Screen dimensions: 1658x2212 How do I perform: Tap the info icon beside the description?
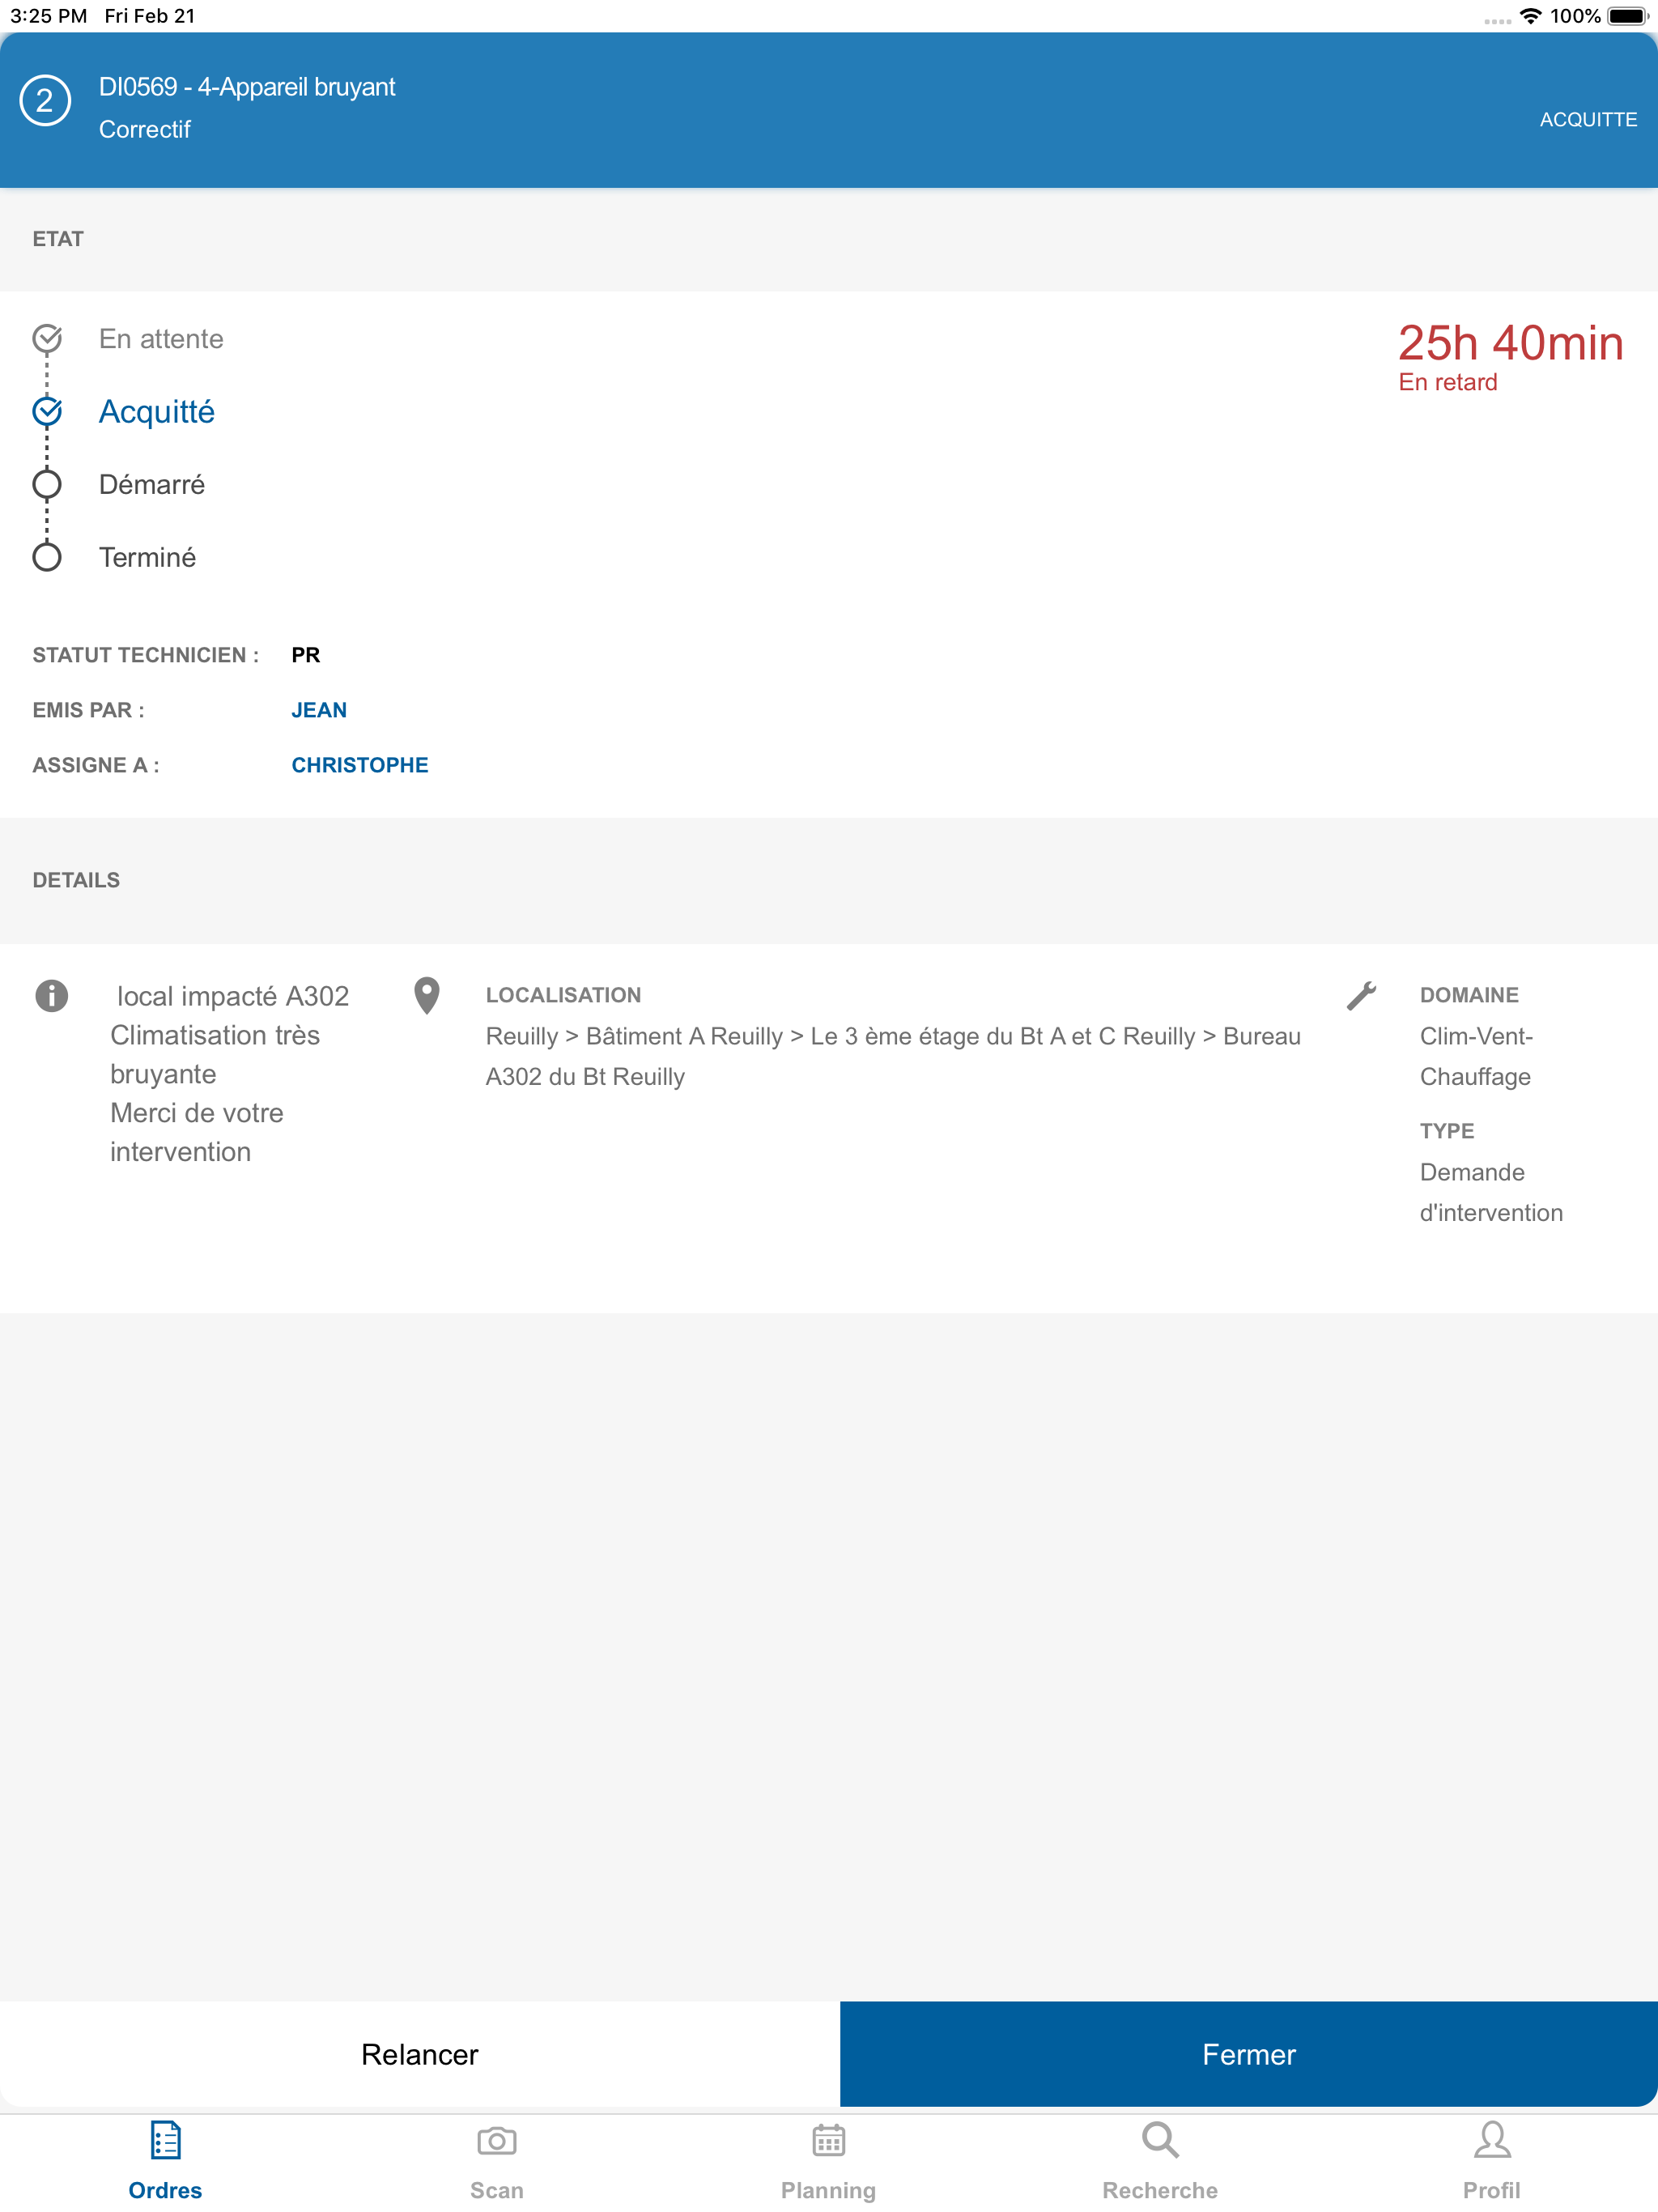pyautogui.click(x=52, y=995)
